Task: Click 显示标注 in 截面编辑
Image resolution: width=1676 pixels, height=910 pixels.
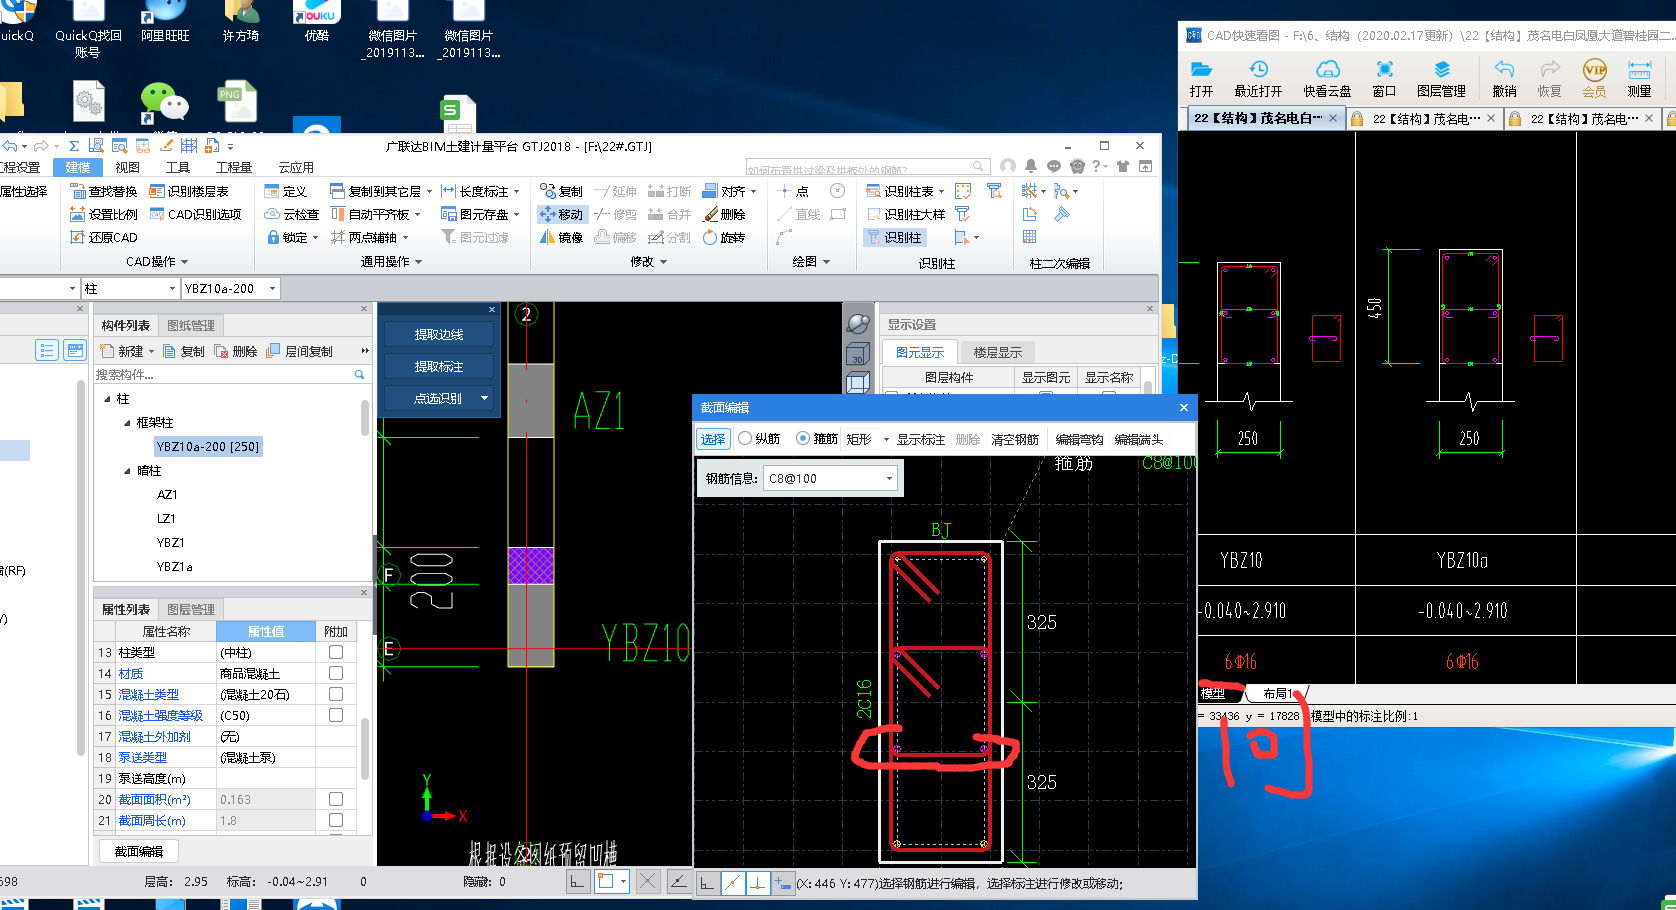Action: 920,439
